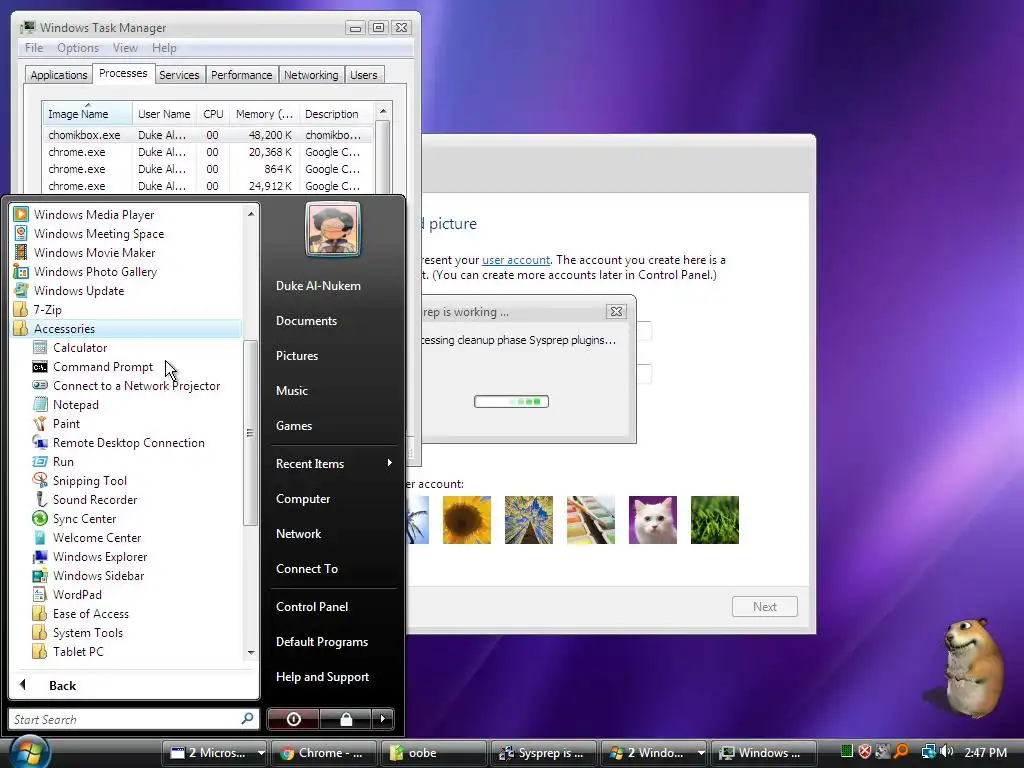Sort by the CPU column header
The image size is (1024, 768).
tap(213, 114)
